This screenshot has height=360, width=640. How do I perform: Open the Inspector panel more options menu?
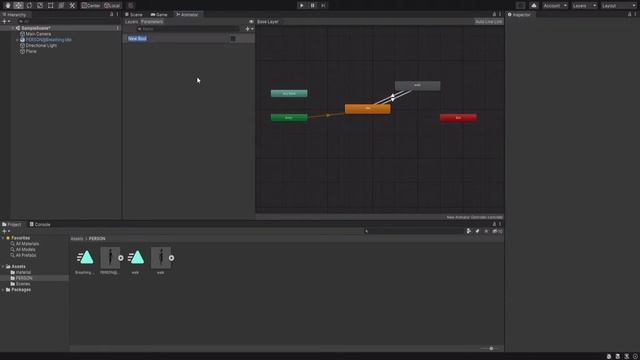coord(635,15)
